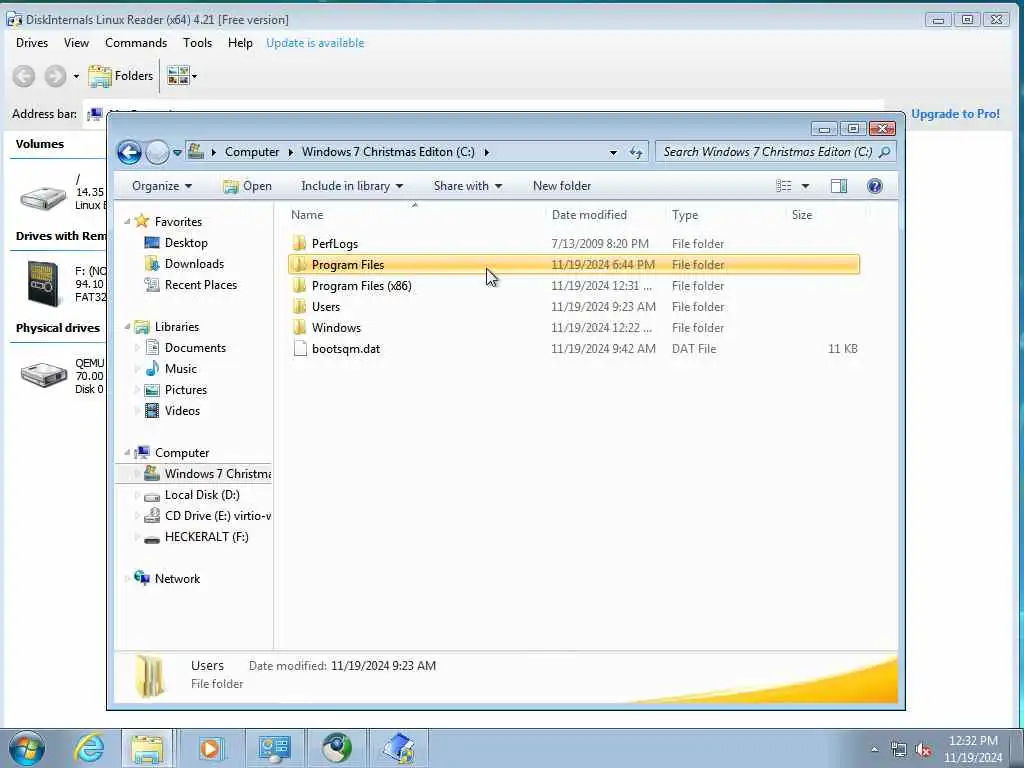Open the Explorer recent pages dropdown
Screen dimensions: 1024x768
[x=177, y=153]
